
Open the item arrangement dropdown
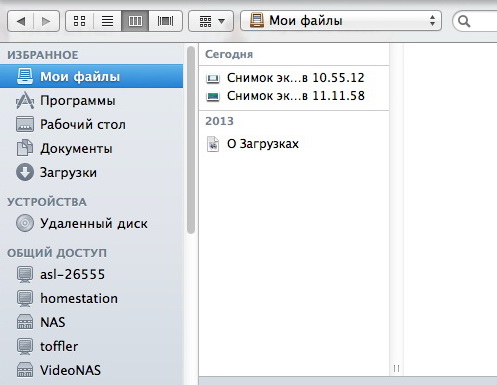(211, 21)
